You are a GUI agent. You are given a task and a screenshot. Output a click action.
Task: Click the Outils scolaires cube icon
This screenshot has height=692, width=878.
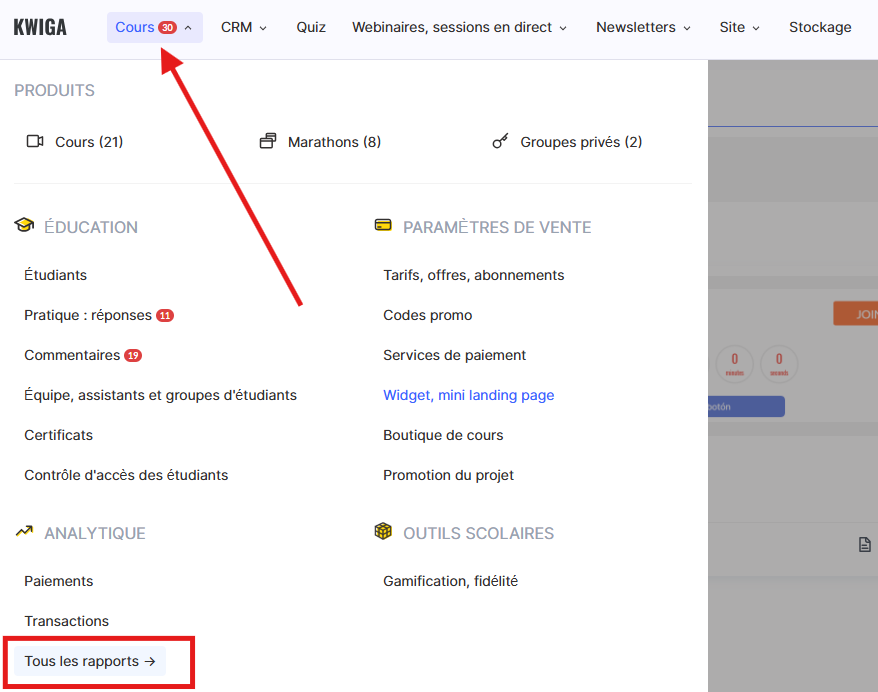coord(383,531)
